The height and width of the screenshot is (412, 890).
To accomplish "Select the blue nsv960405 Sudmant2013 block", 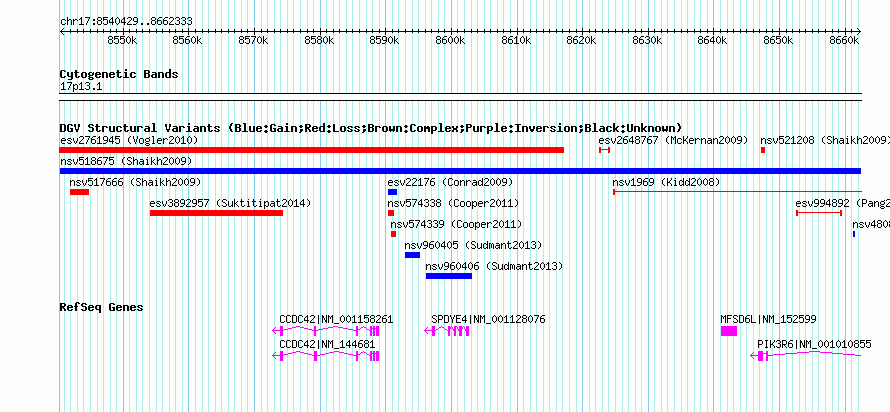I will (413, 255).
